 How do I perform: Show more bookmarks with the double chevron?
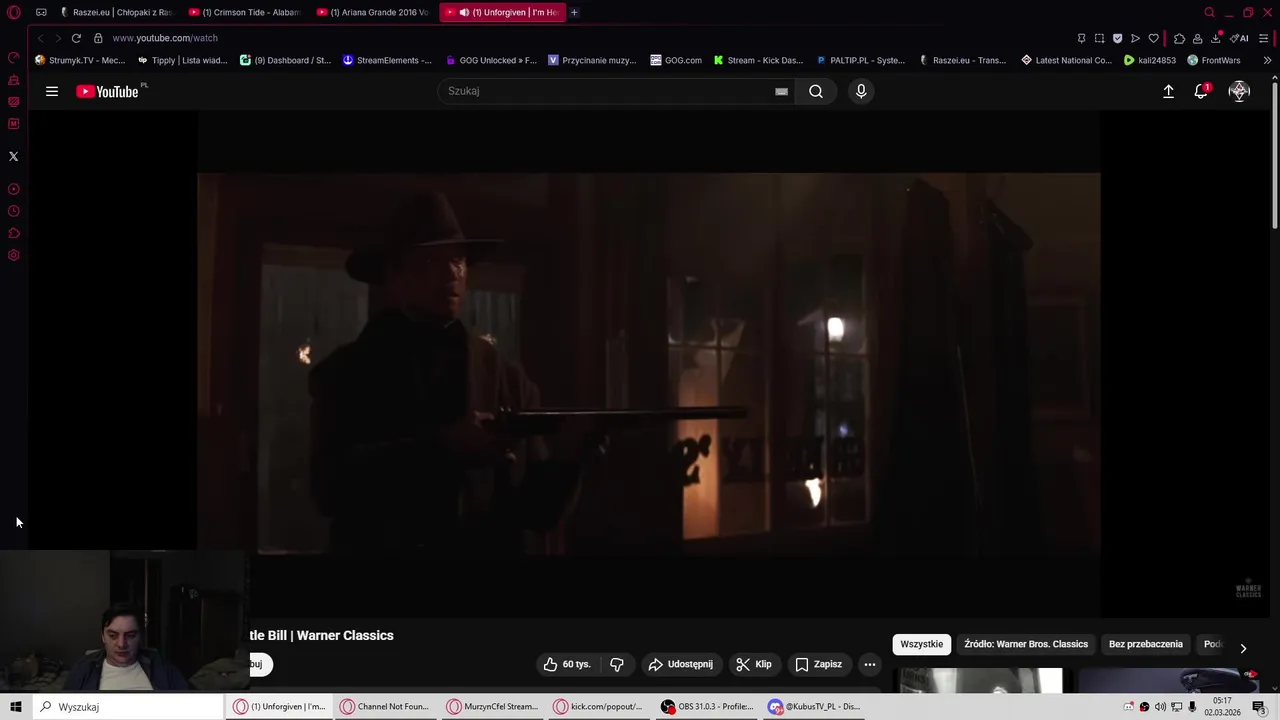1267,60
